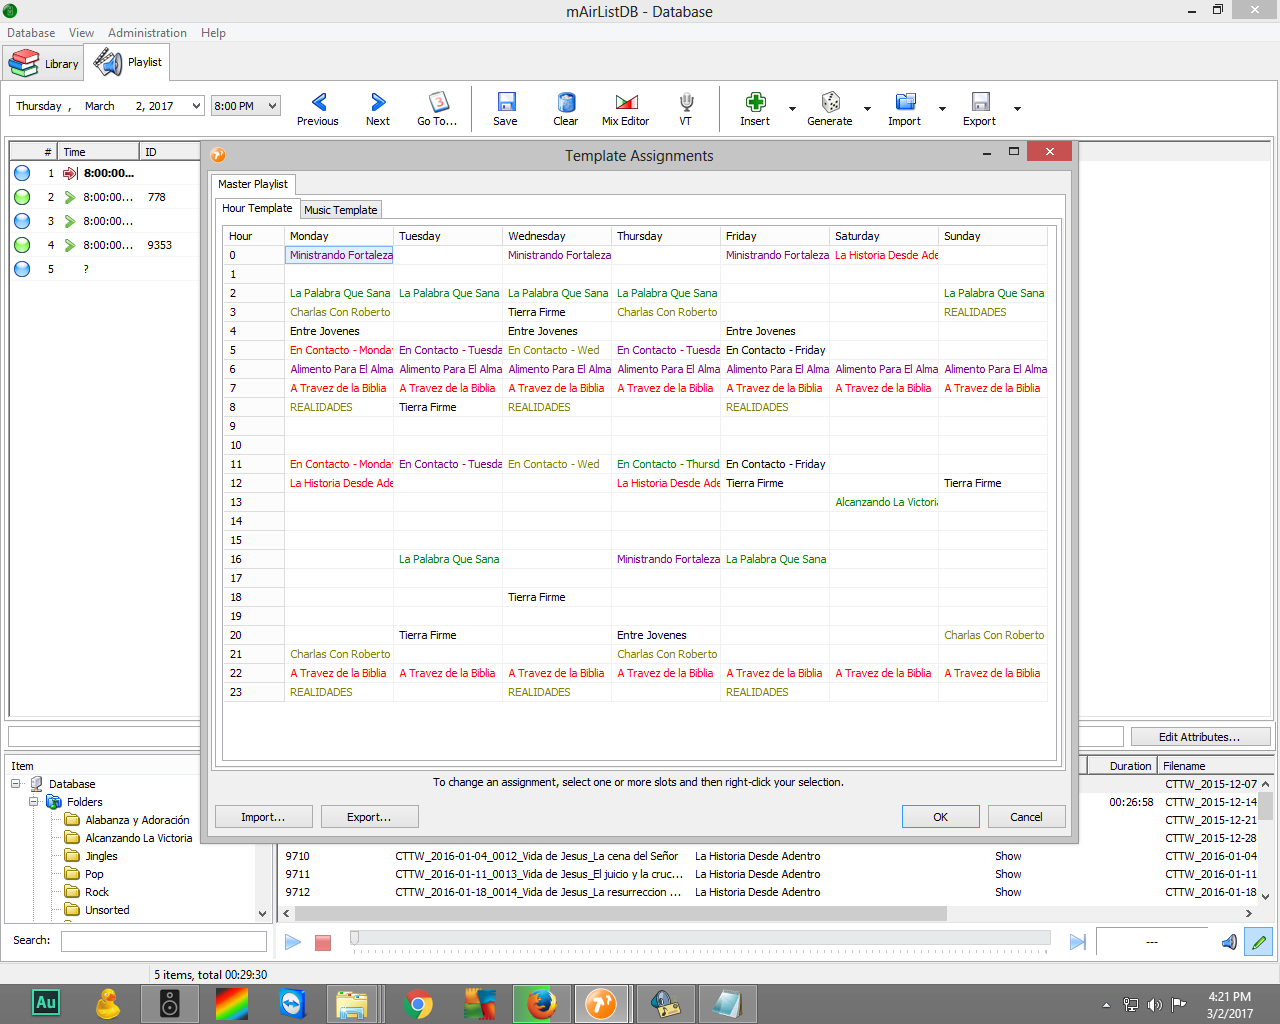The image size is (1280, 1024).
Task: Select the Rock folder
Action: [97, 892]
